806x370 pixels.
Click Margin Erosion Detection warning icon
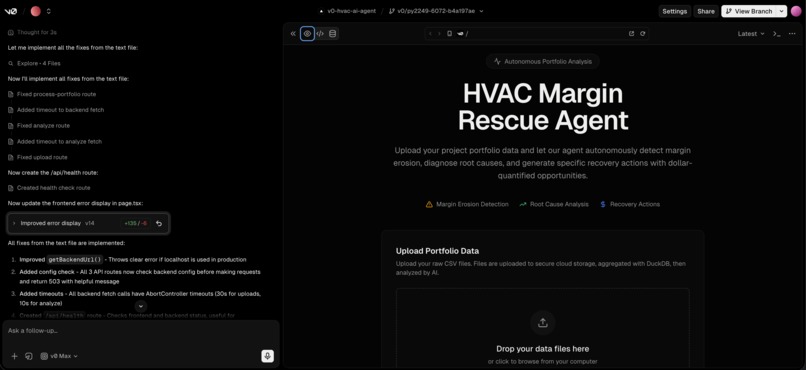pos(429,205)
